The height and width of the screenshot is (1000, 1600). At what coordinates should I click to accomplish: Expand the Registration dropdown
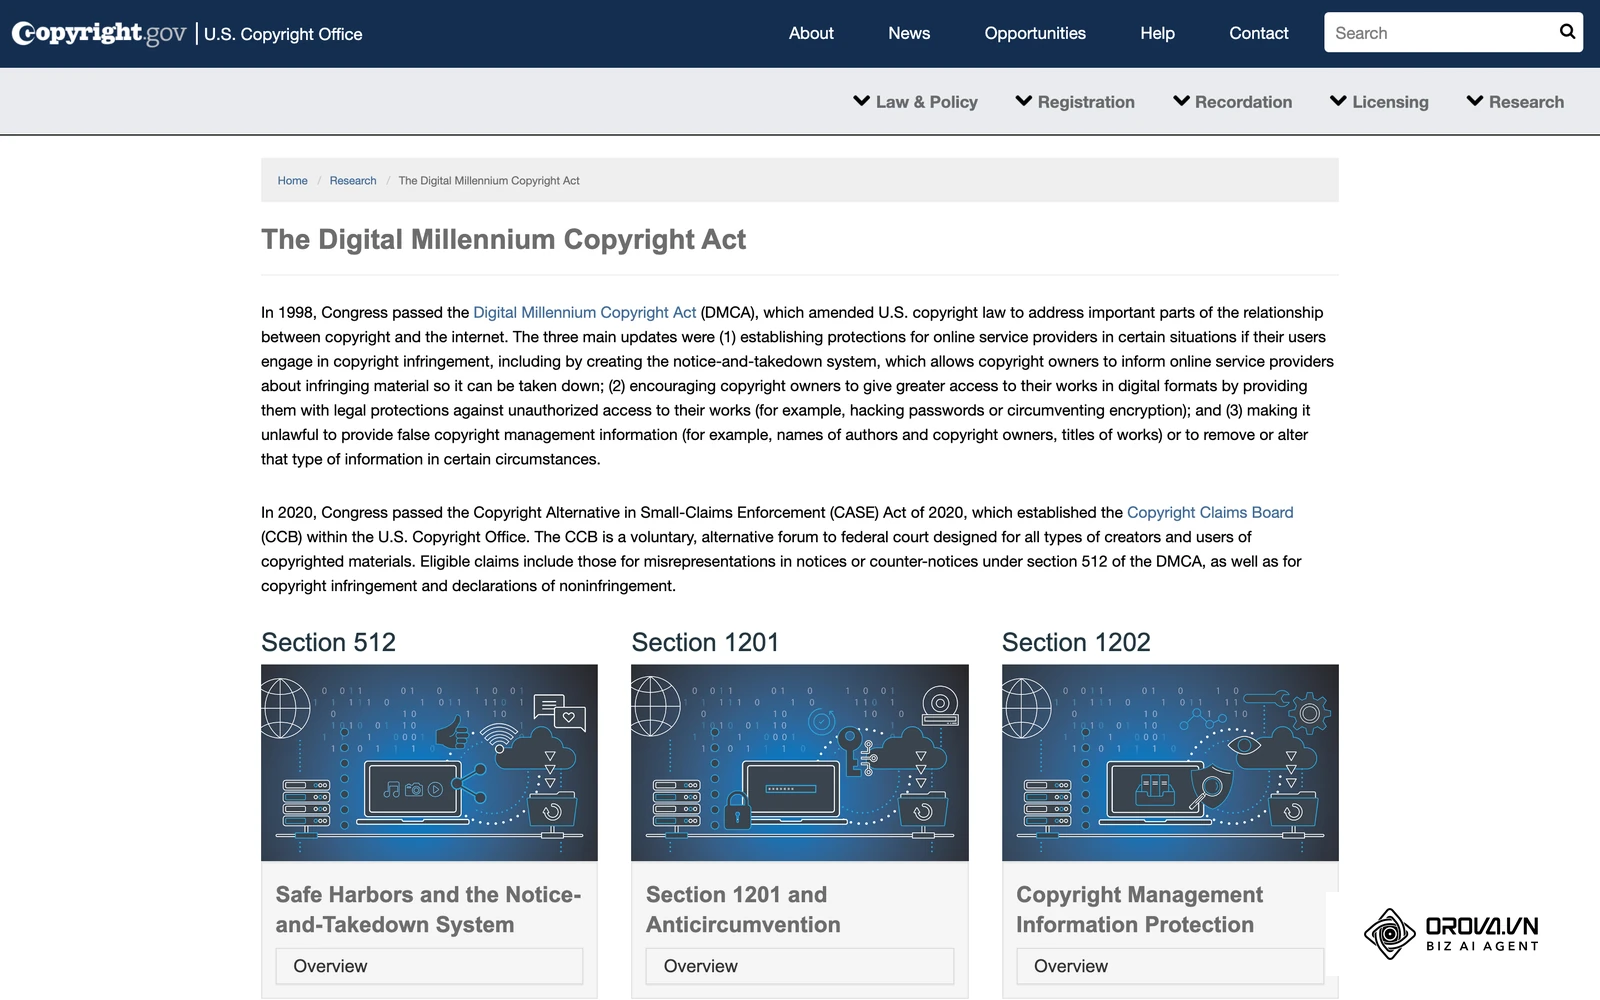point(1075,102)
